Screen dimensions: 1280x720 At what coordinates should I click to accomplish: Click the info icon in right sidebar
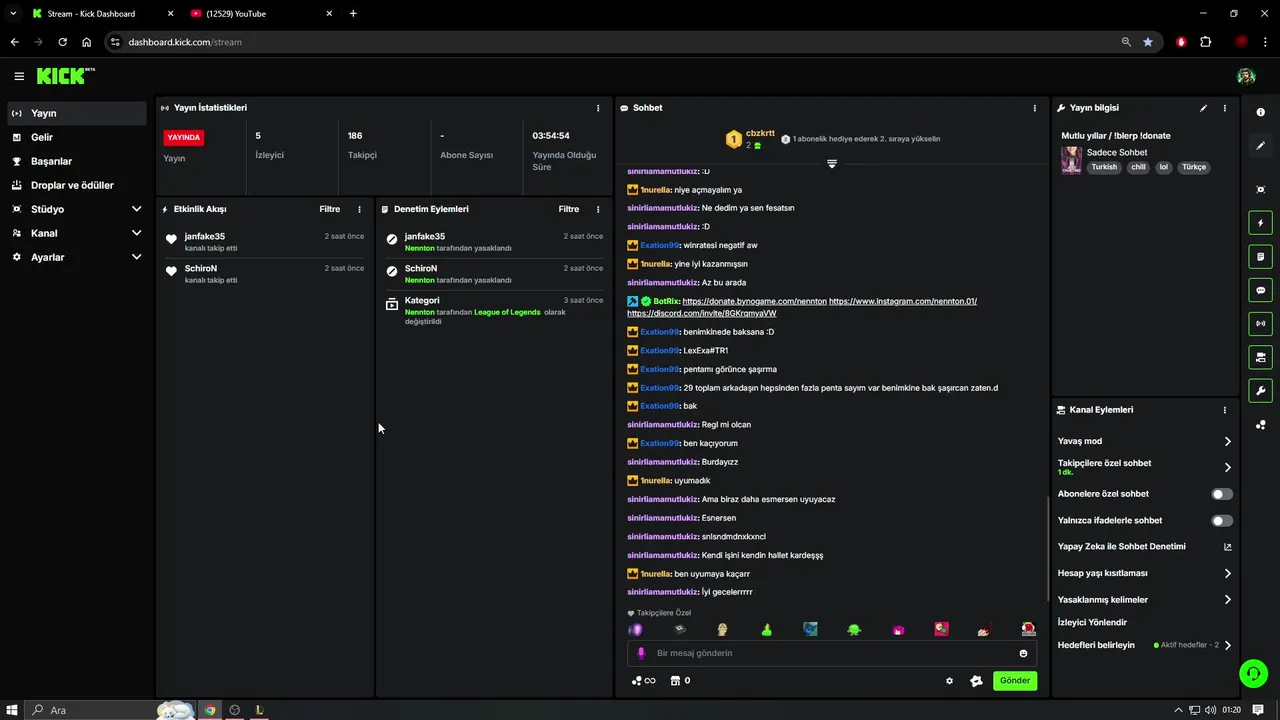(1260, 112)
